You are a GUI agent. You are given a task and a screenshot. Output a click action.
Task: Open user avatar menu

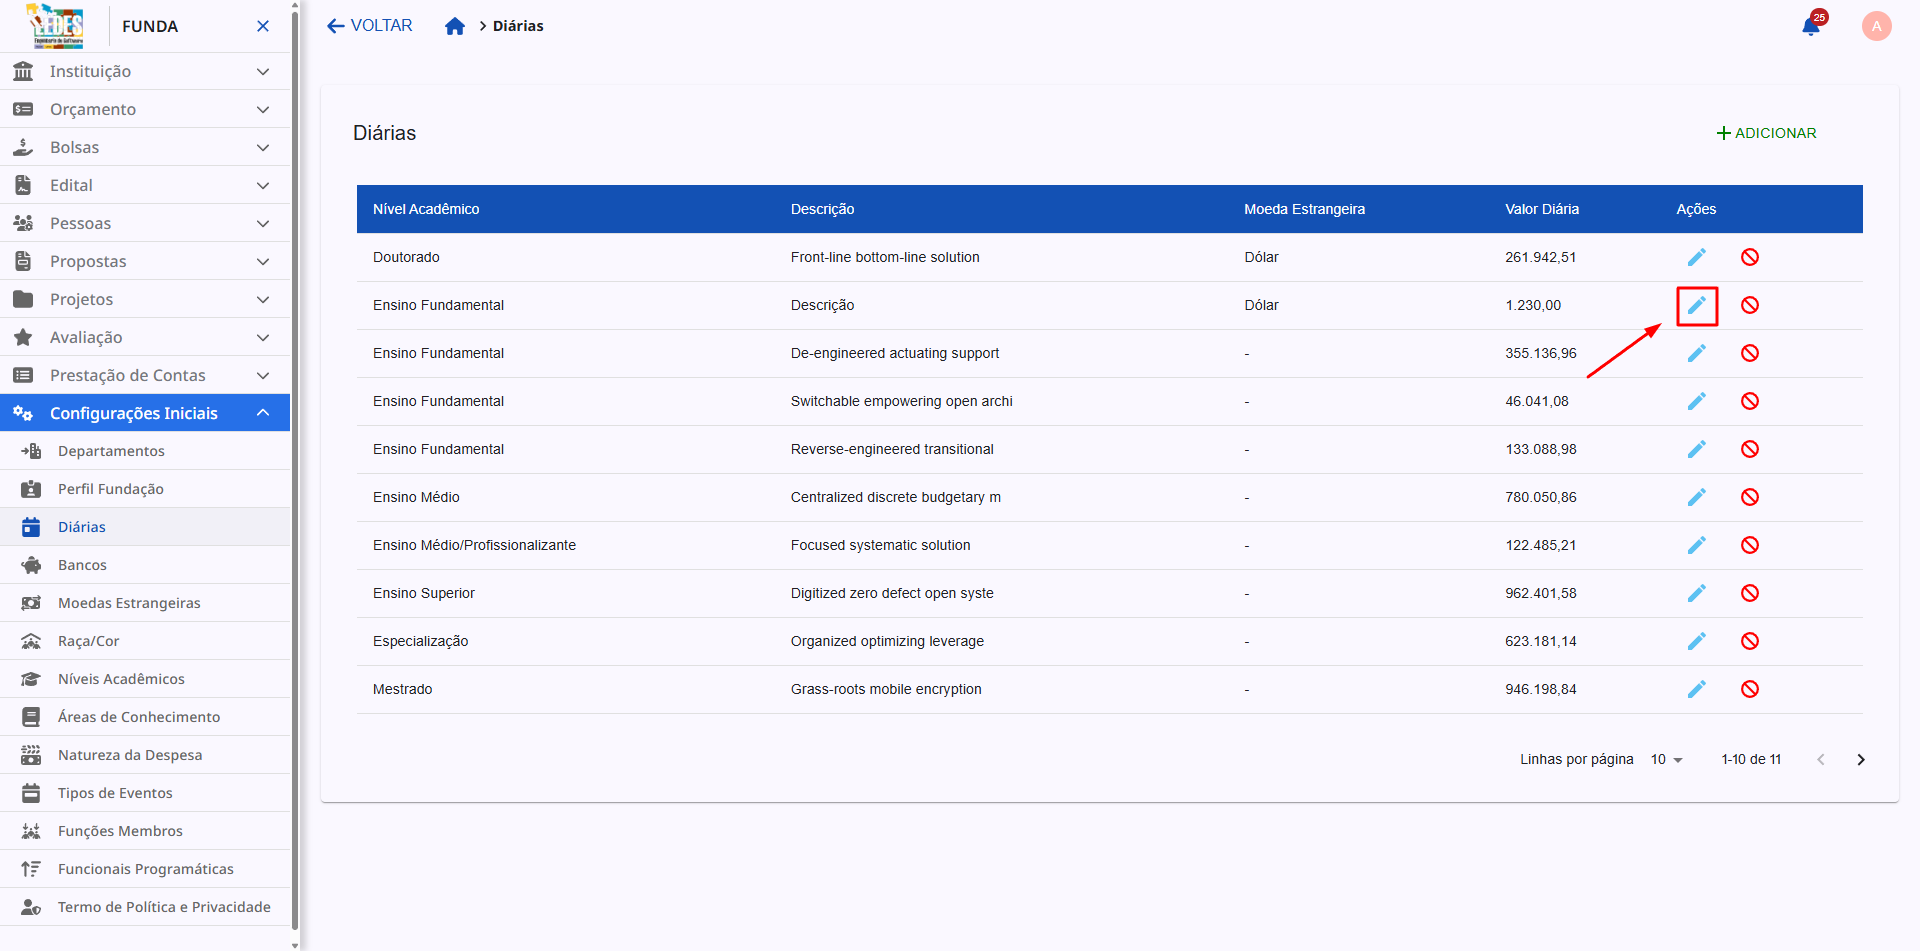(x=1876, y=26)
